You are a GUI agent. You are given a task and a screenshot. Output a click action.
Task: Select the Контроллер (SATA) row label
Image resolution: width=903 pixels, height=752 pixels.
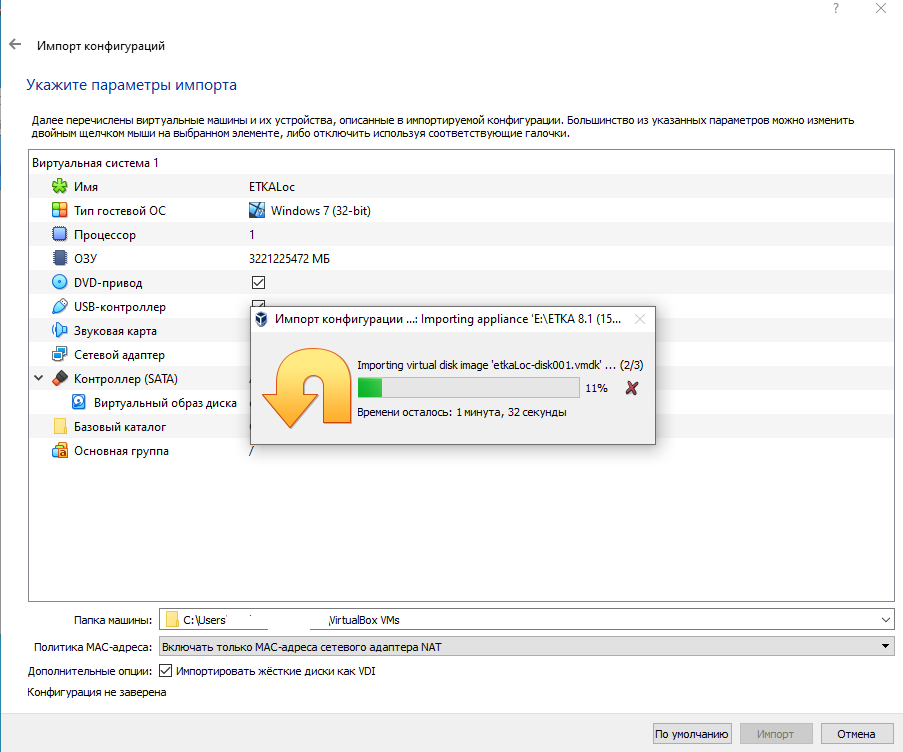pyautogui.click(x=126, y=379)
